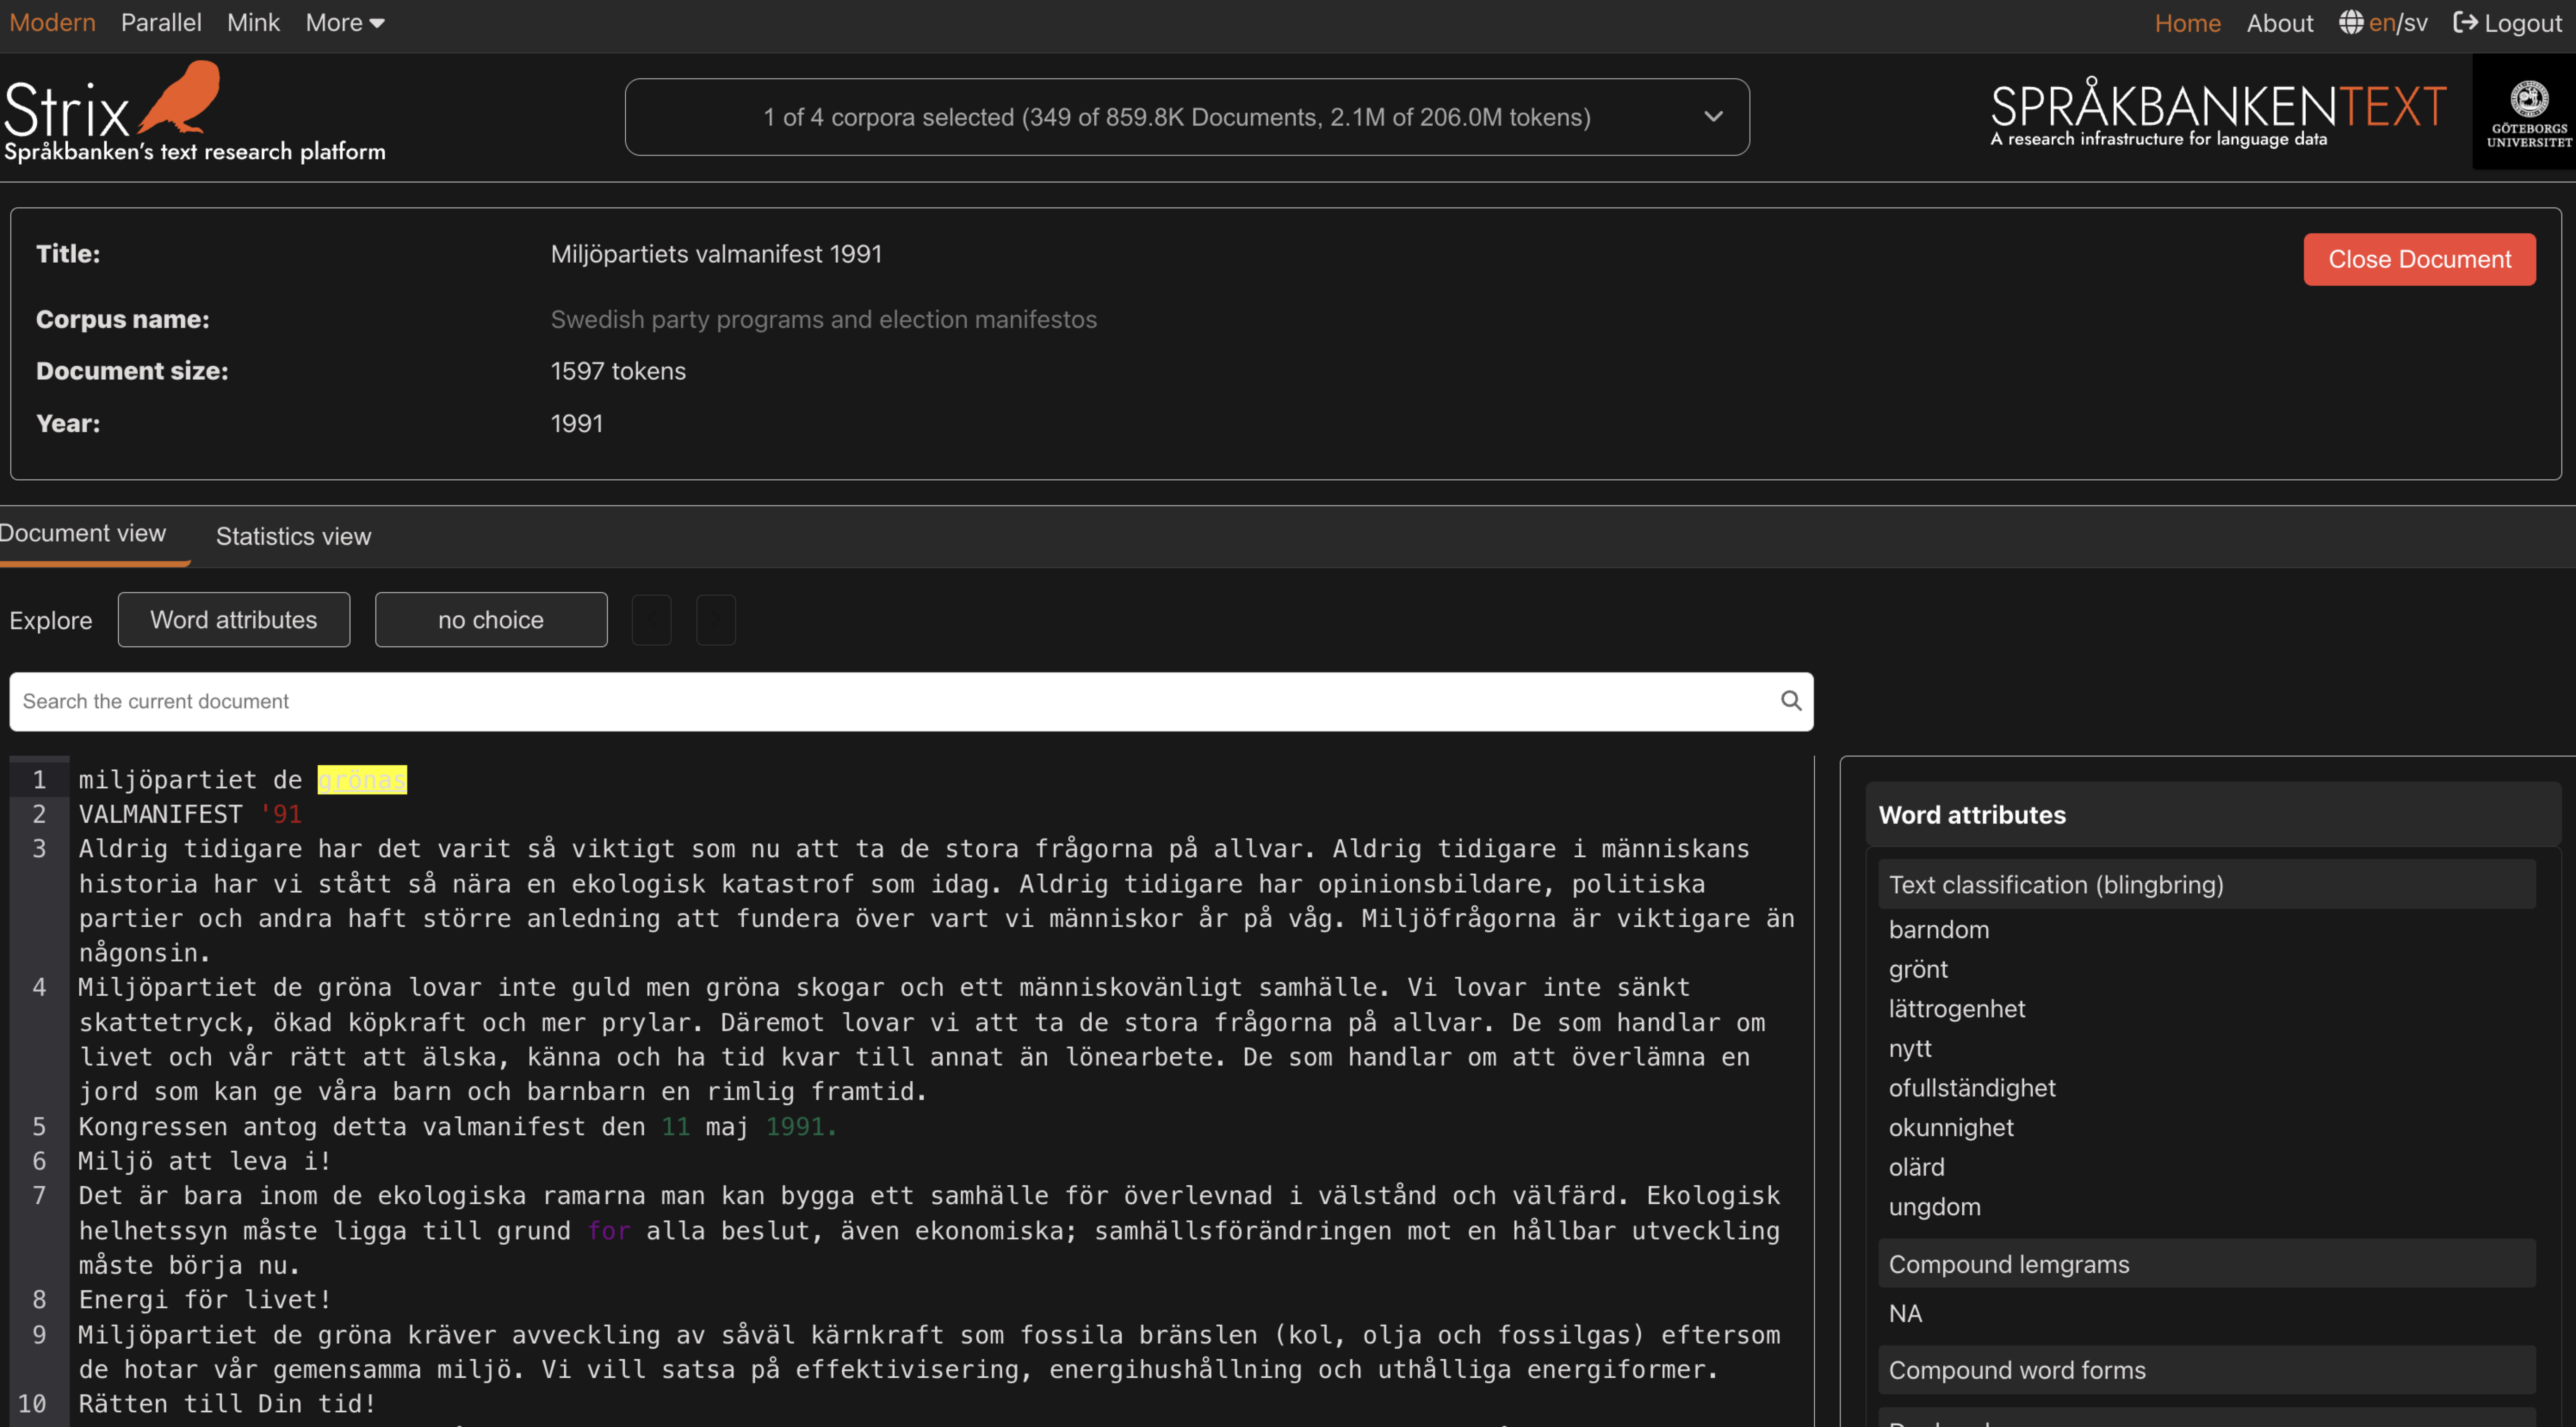Expand the More menu caret
This screenshot has width=2576, height=1427.
point(377,24)
